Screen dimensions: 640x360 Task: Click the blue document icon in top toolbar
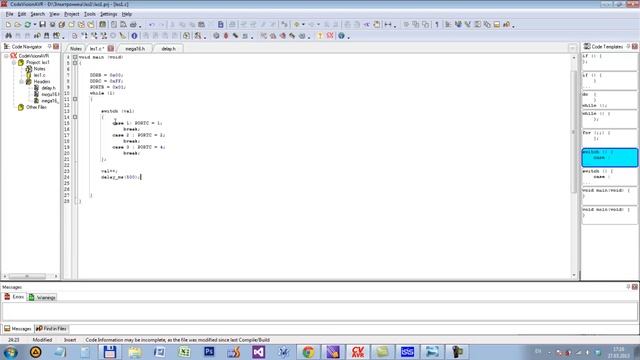220,25
